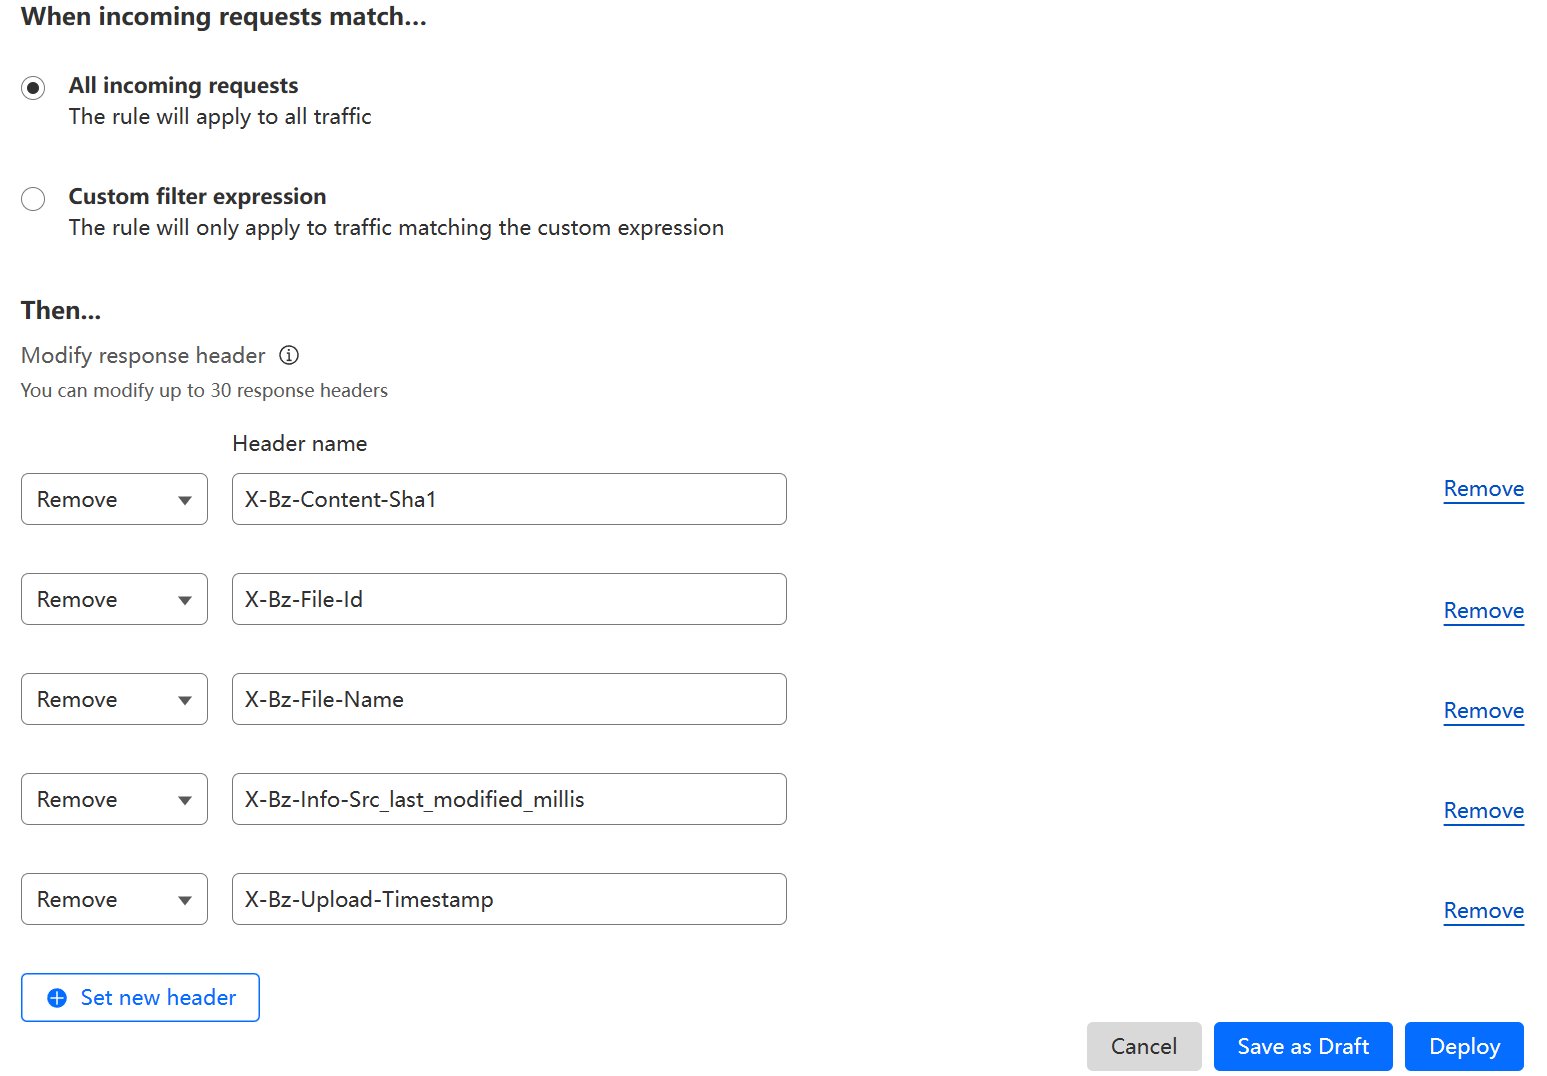This screenshot has width=1547, height=1076.
Task: Click the X-Bz-Upload-Timestamp header name field
Action: (x=509, y=899)
